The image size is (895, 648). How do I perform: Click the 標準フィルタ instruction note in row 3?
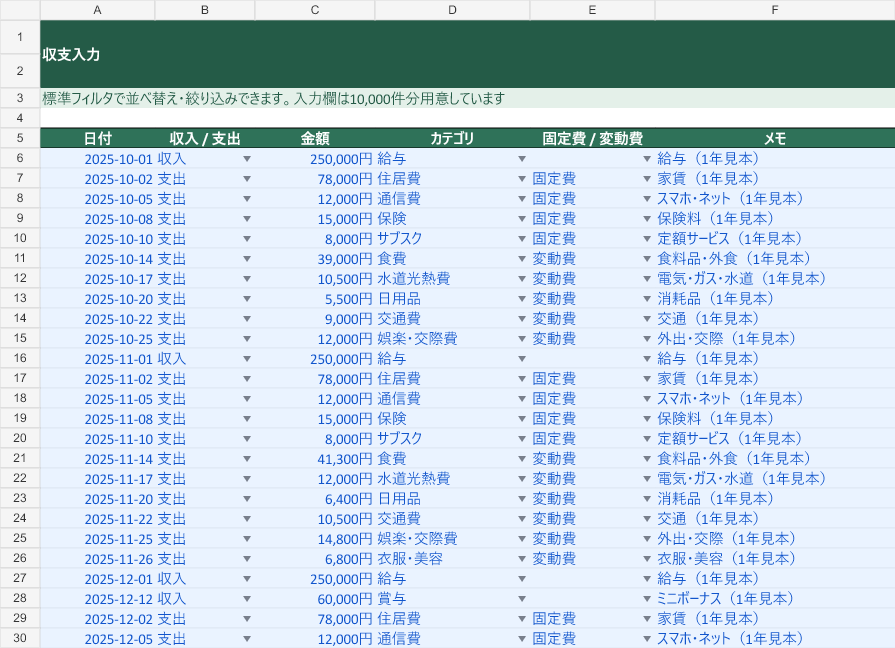point(467,98)
